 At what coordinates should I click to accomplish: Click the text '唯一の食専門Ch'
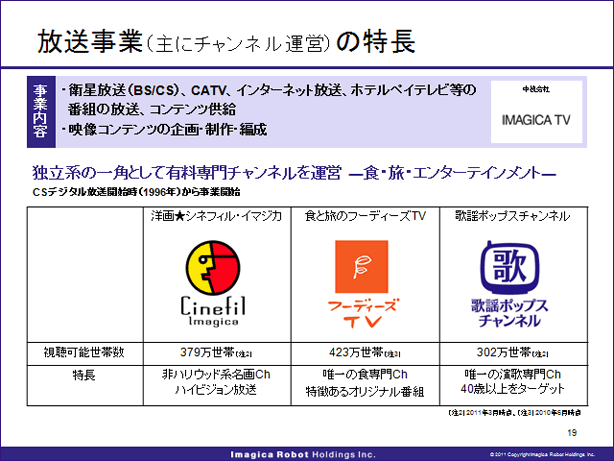coord(365,374)
